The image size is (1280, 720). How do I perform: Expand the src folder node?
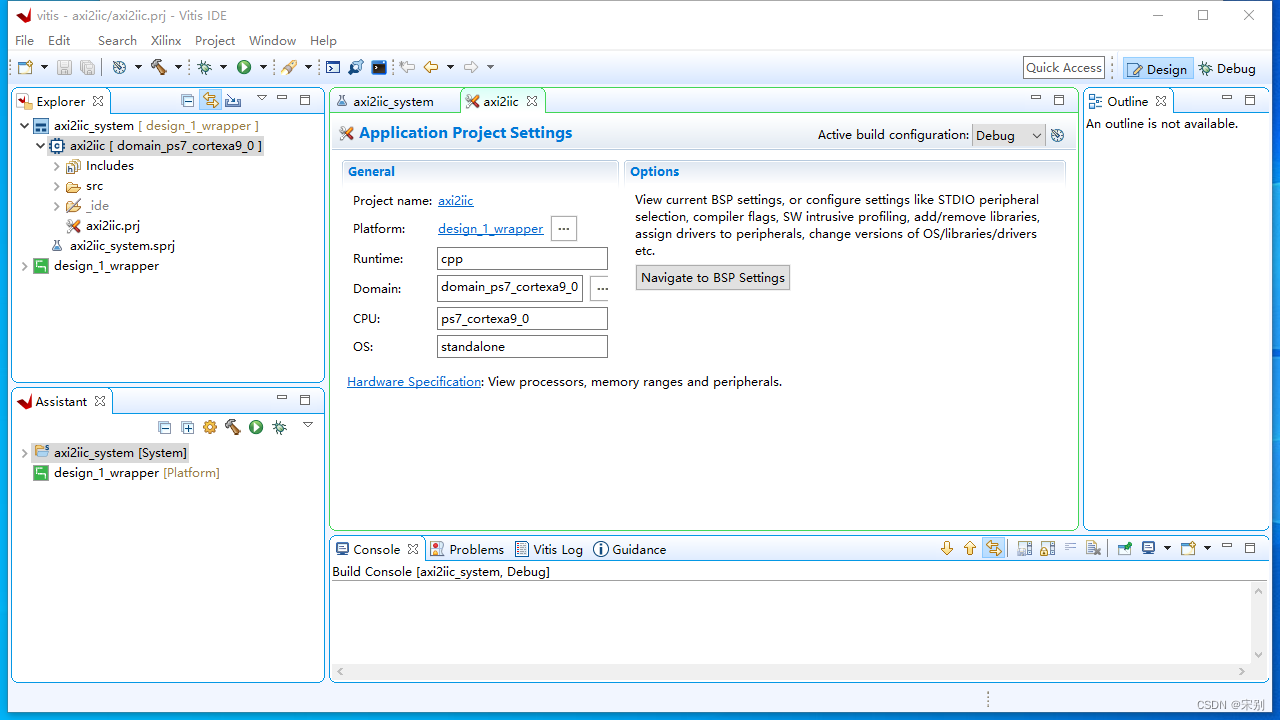(x=57, y=186)
